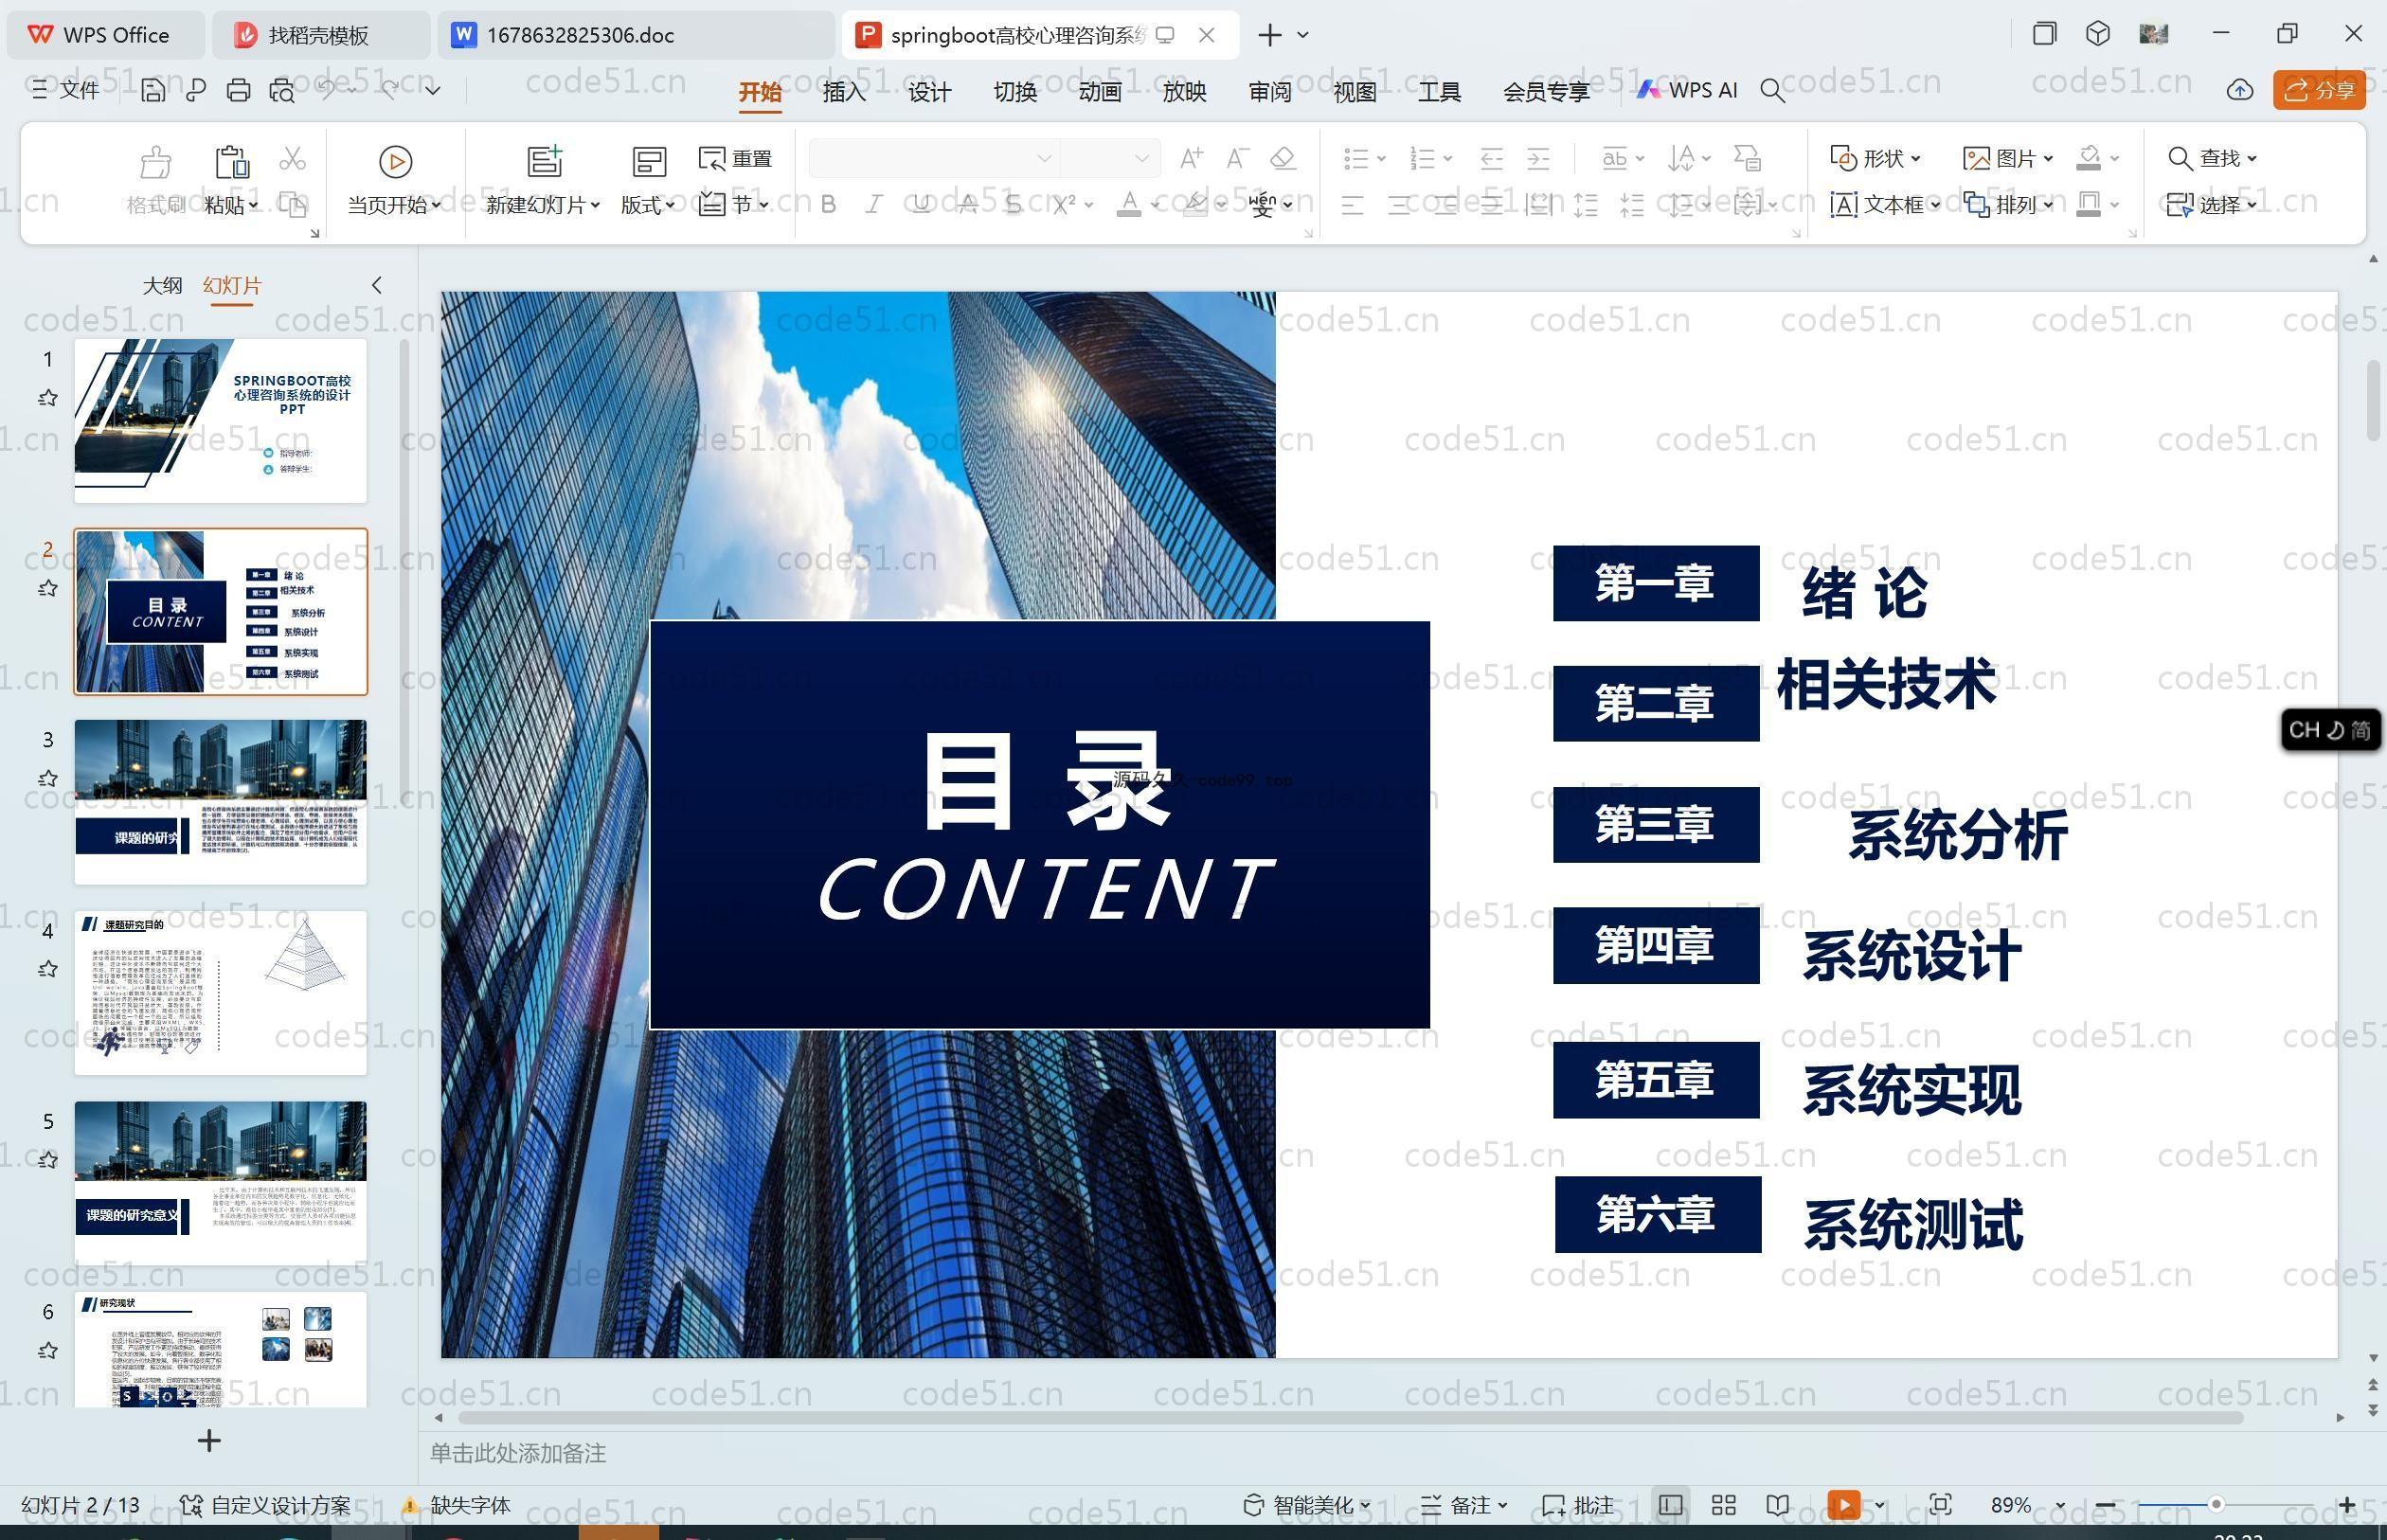Click the Redo arrow icon
The width and height of the screenshot is (2387, 1540).
pos(390,90)
